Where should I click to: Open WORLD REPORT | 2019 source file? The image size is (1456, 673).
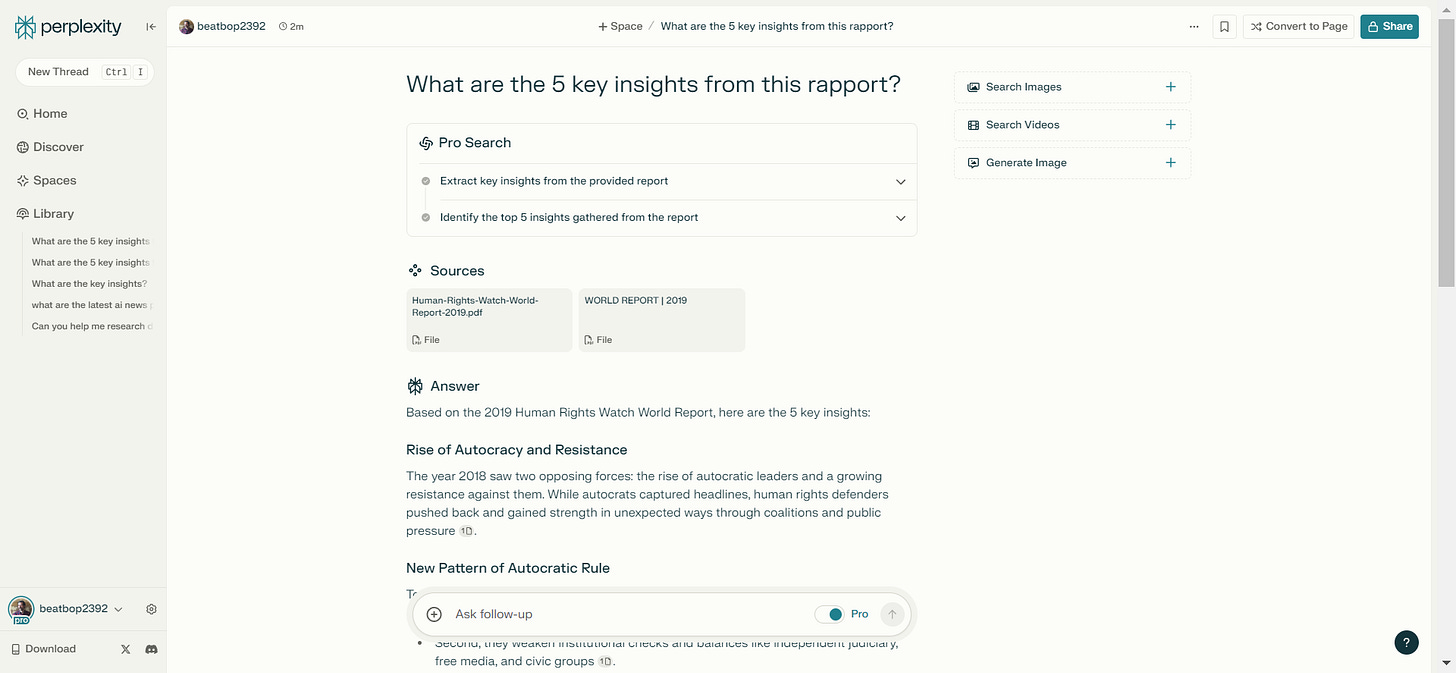[x=662, y=320]
